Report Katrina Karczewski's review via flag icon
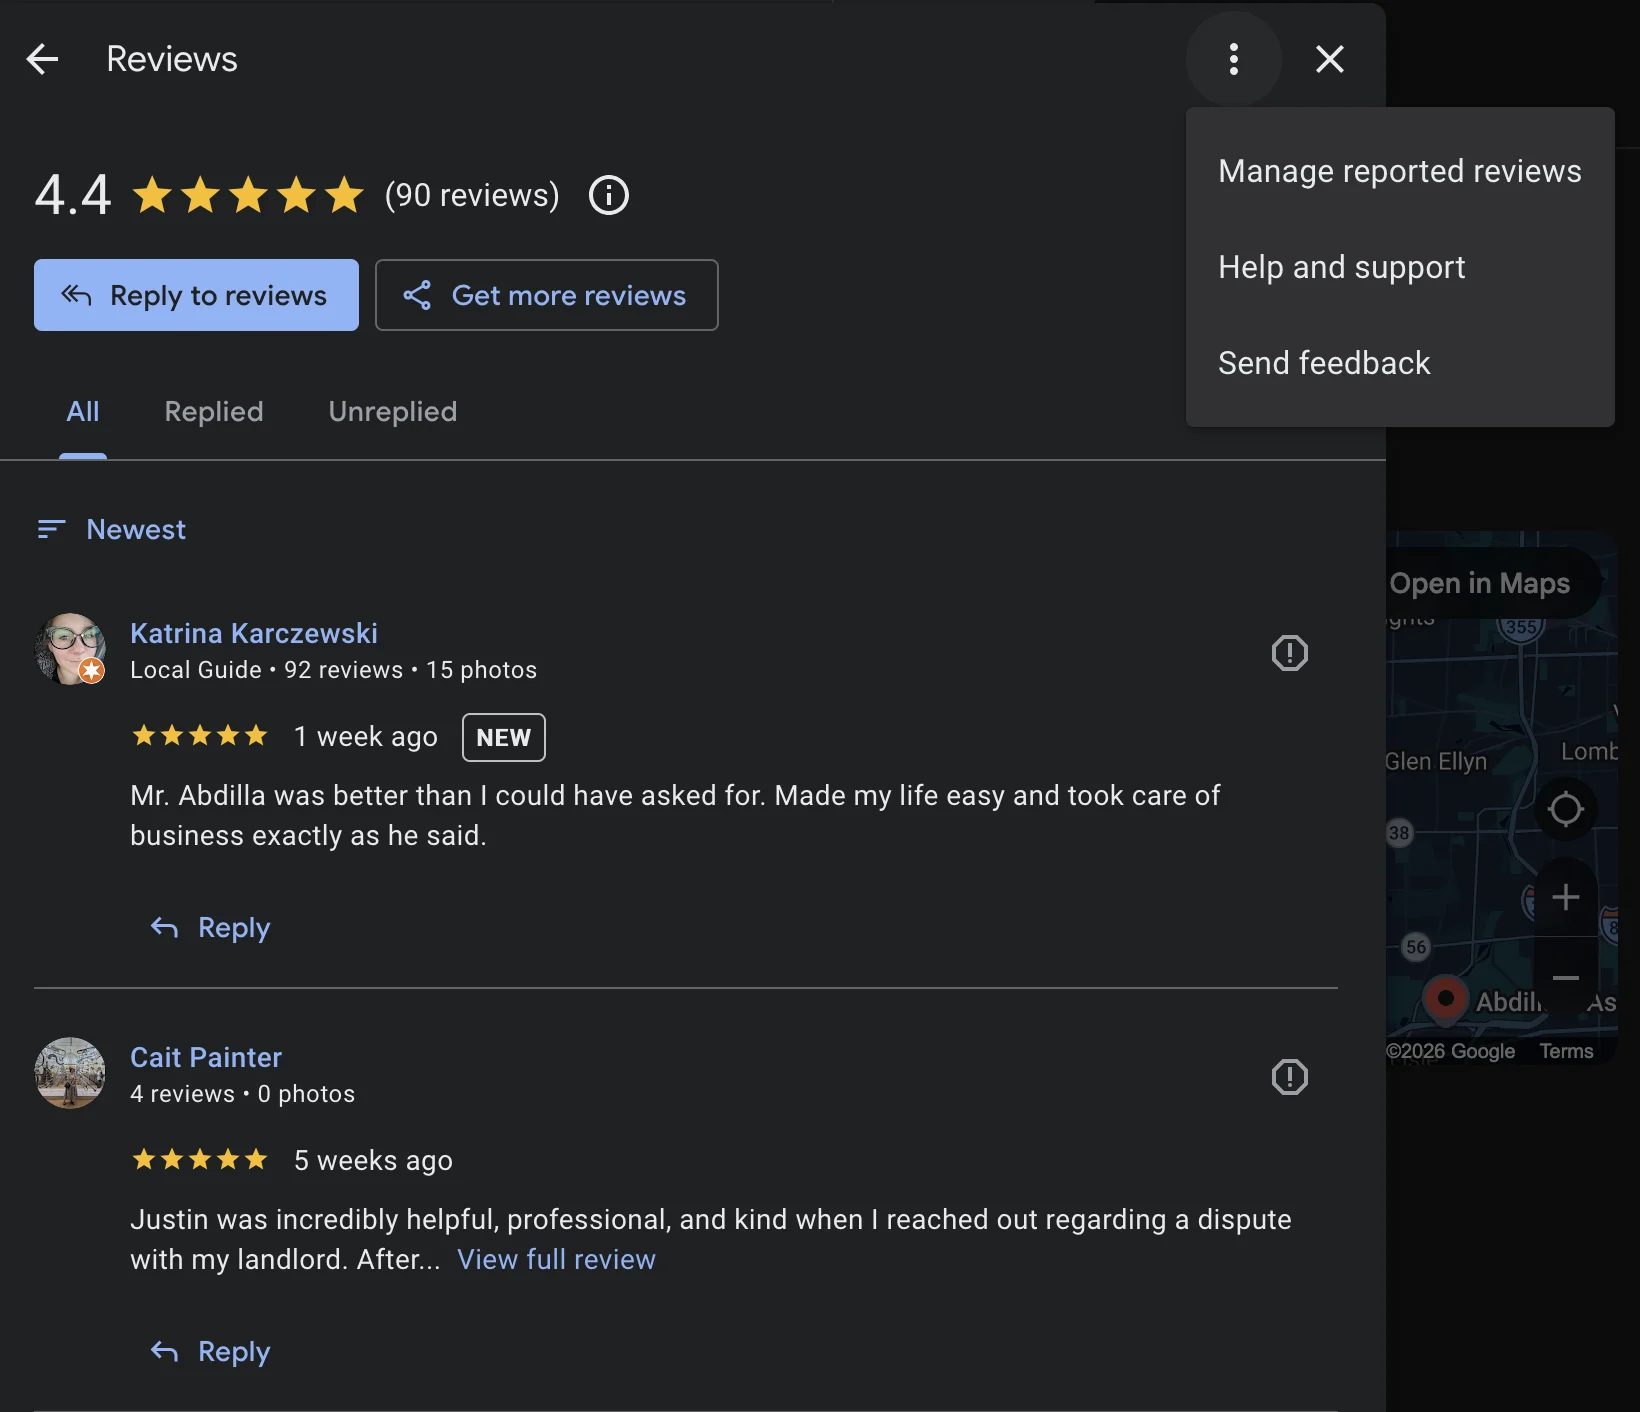This screenshot has height=1412, width=1640. [1290, 653]
